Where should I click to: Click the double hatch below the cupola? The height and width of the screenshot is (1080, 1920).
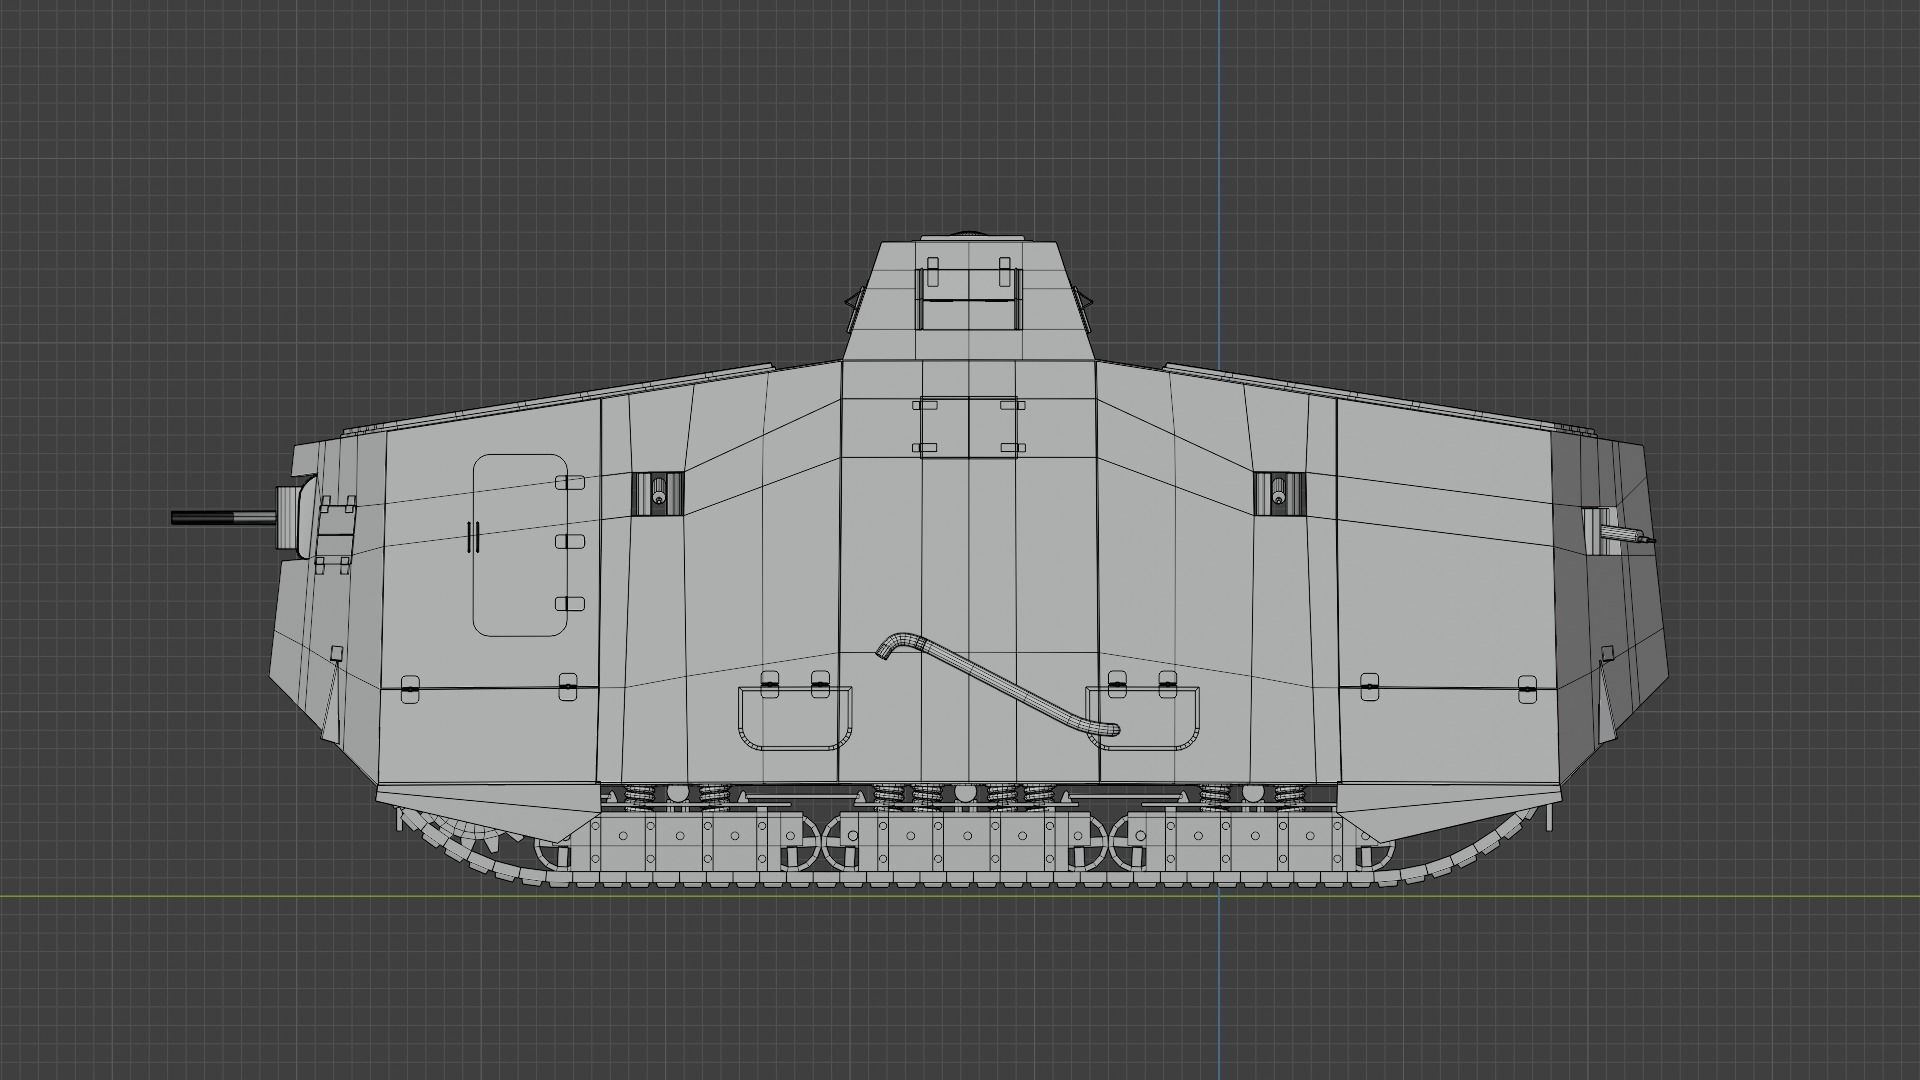968,427
